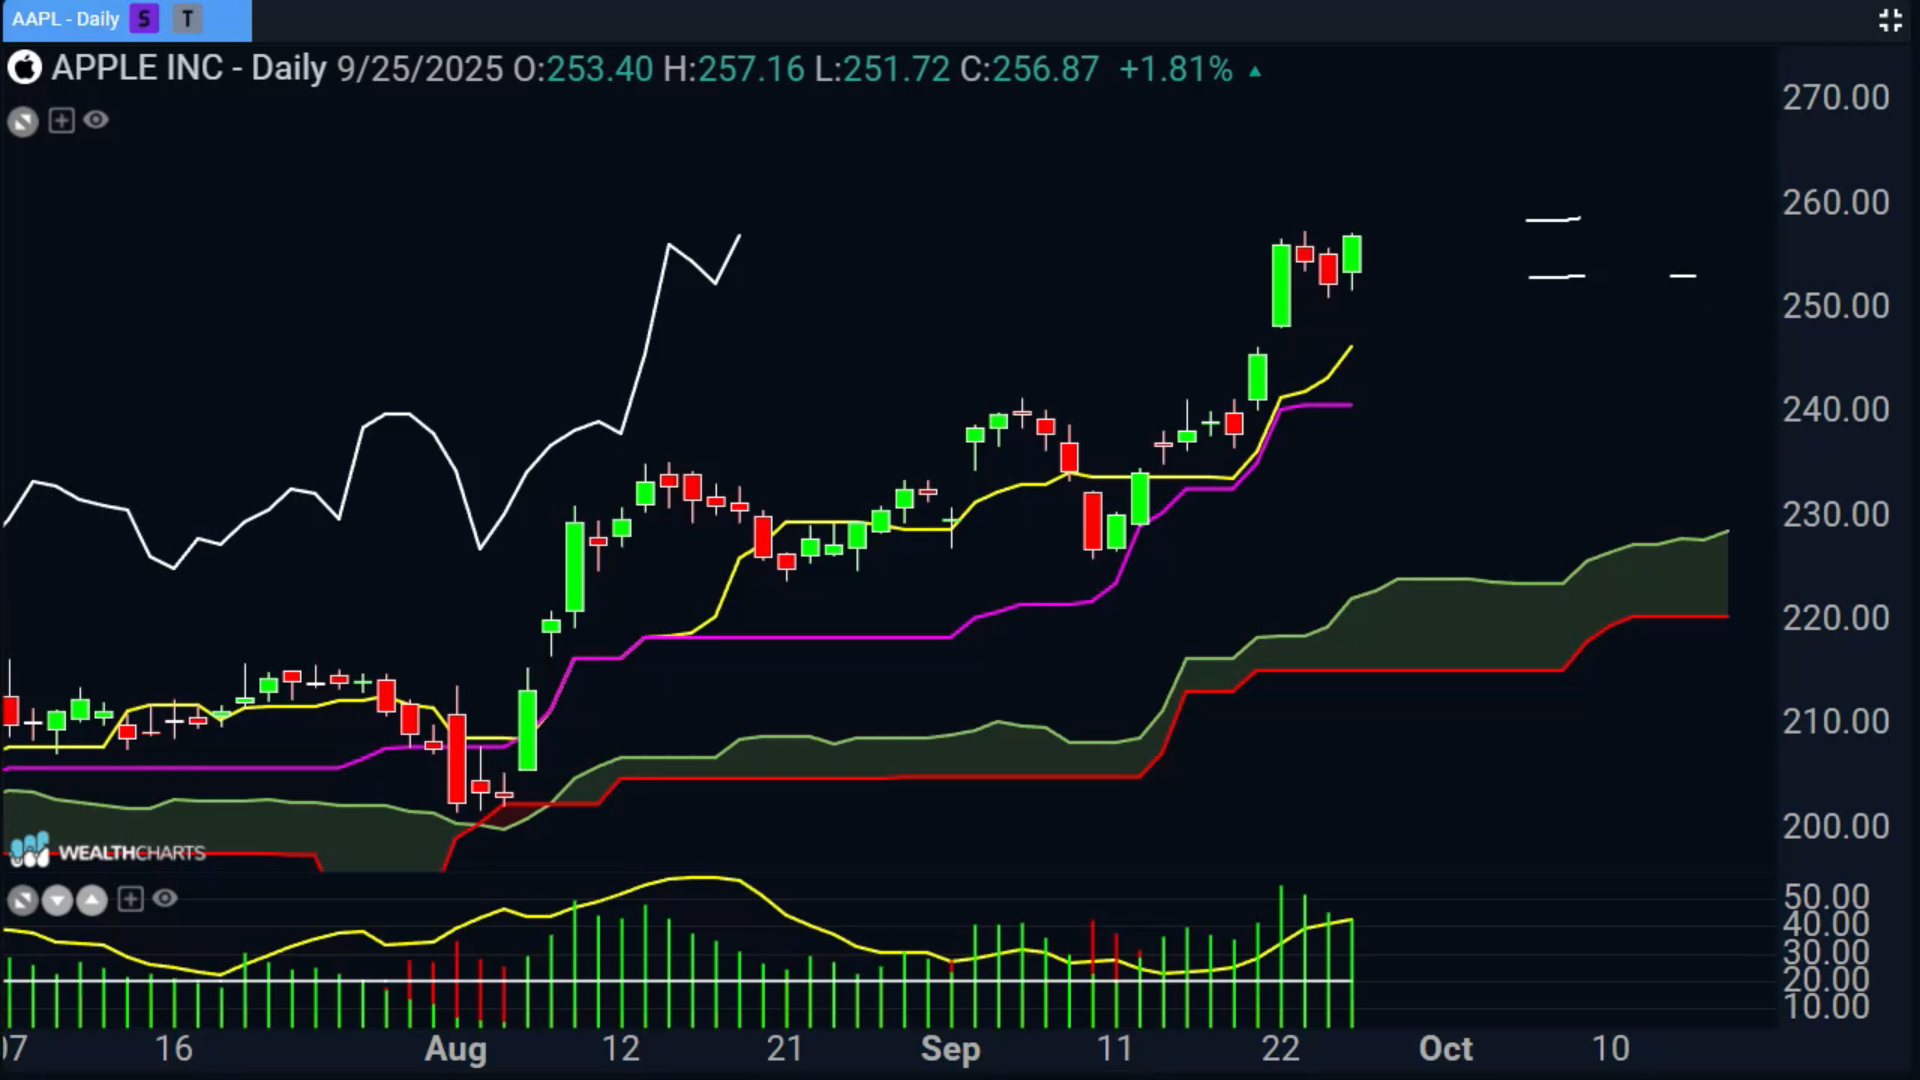
Task: Toggle lower pane indicators visibility eye
Action: tap(165, 899)
